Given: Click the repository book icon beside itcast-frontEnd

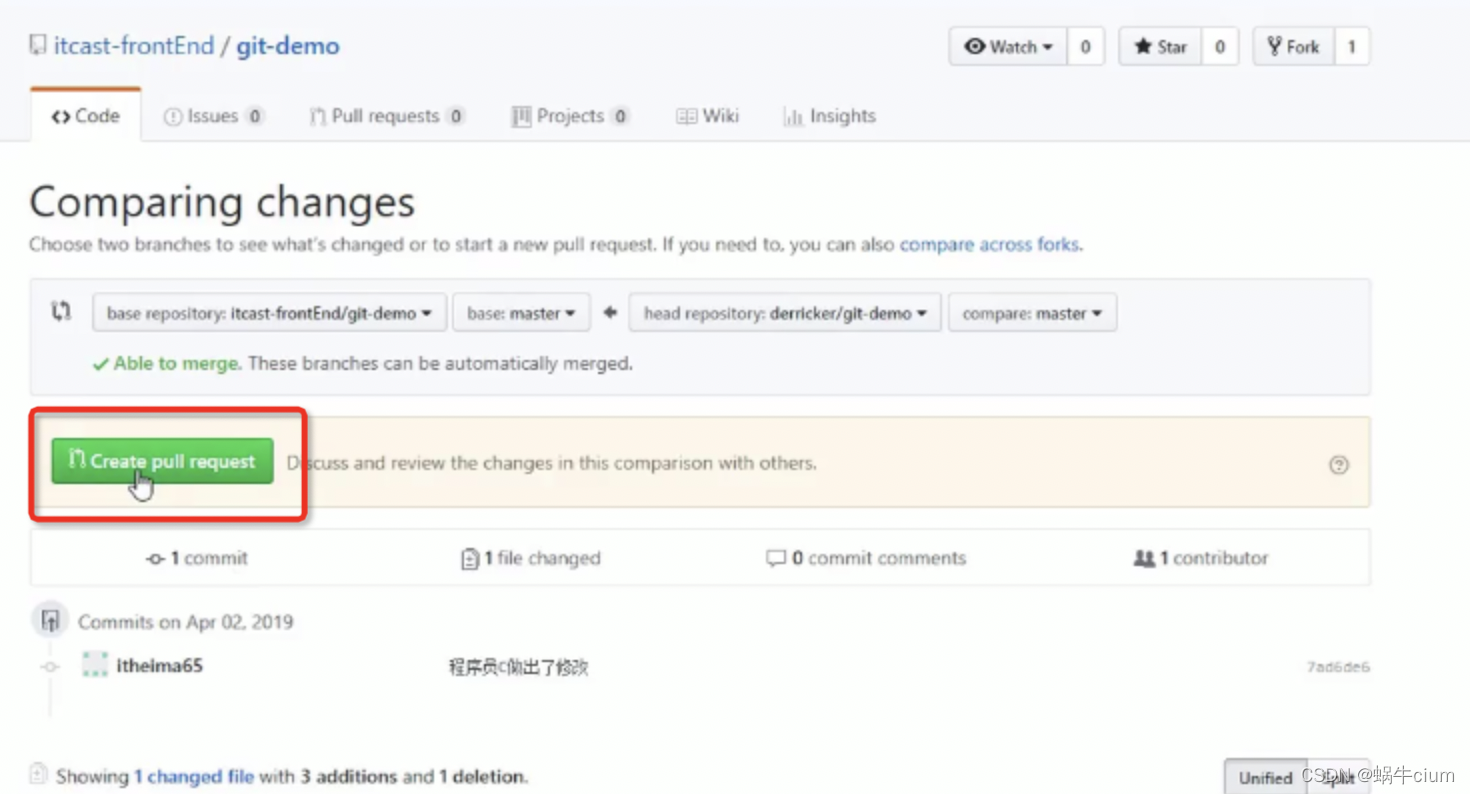Looking at the screenshot, I should pyautogui.click(x=38, y=46).
